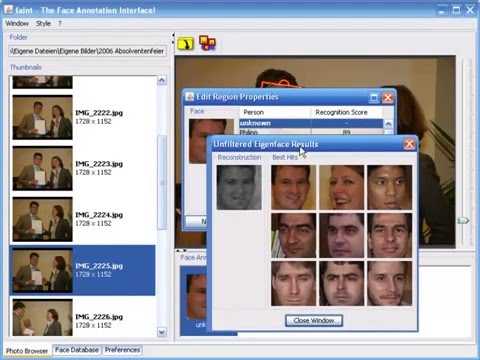The width and height of the screenshot is (480, 360).
Task: Click the smiling woman best-hit face
Action: click(x=341, y=187)
